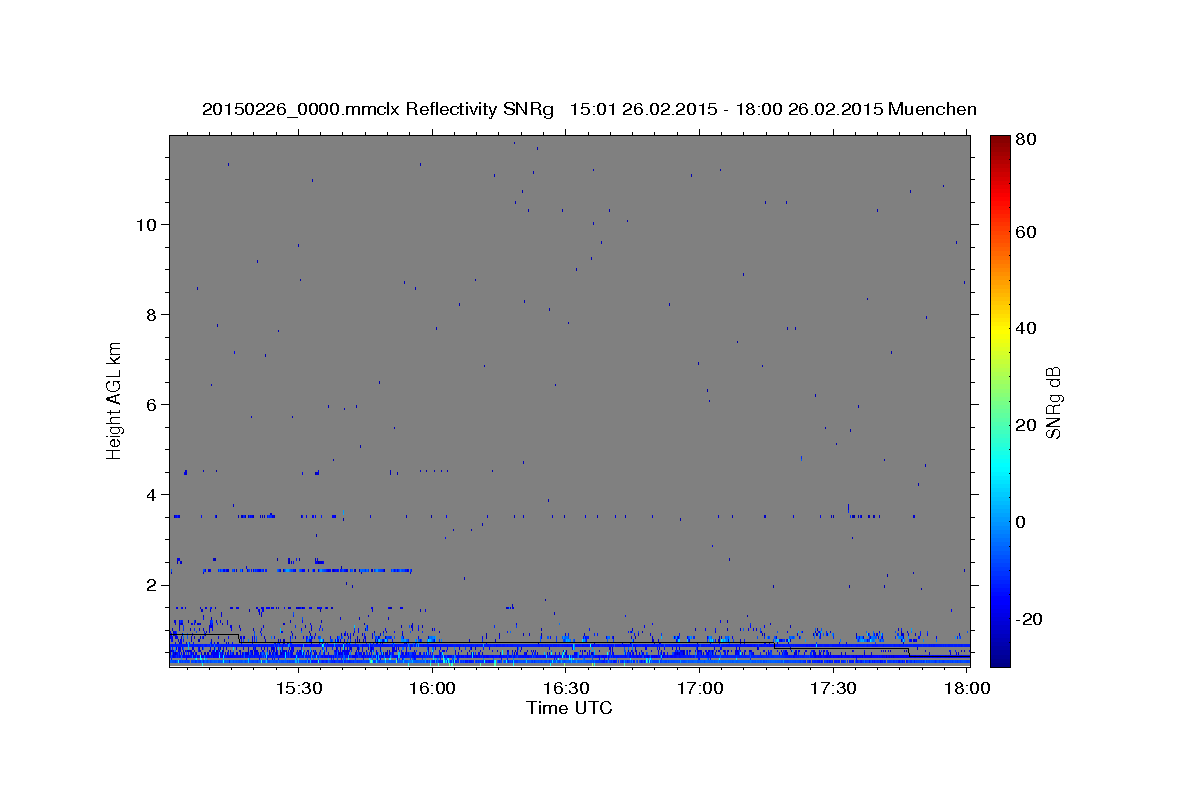Click the plot title text
This screenshot has width=1200, height=800.
click(x=589, y=109)
